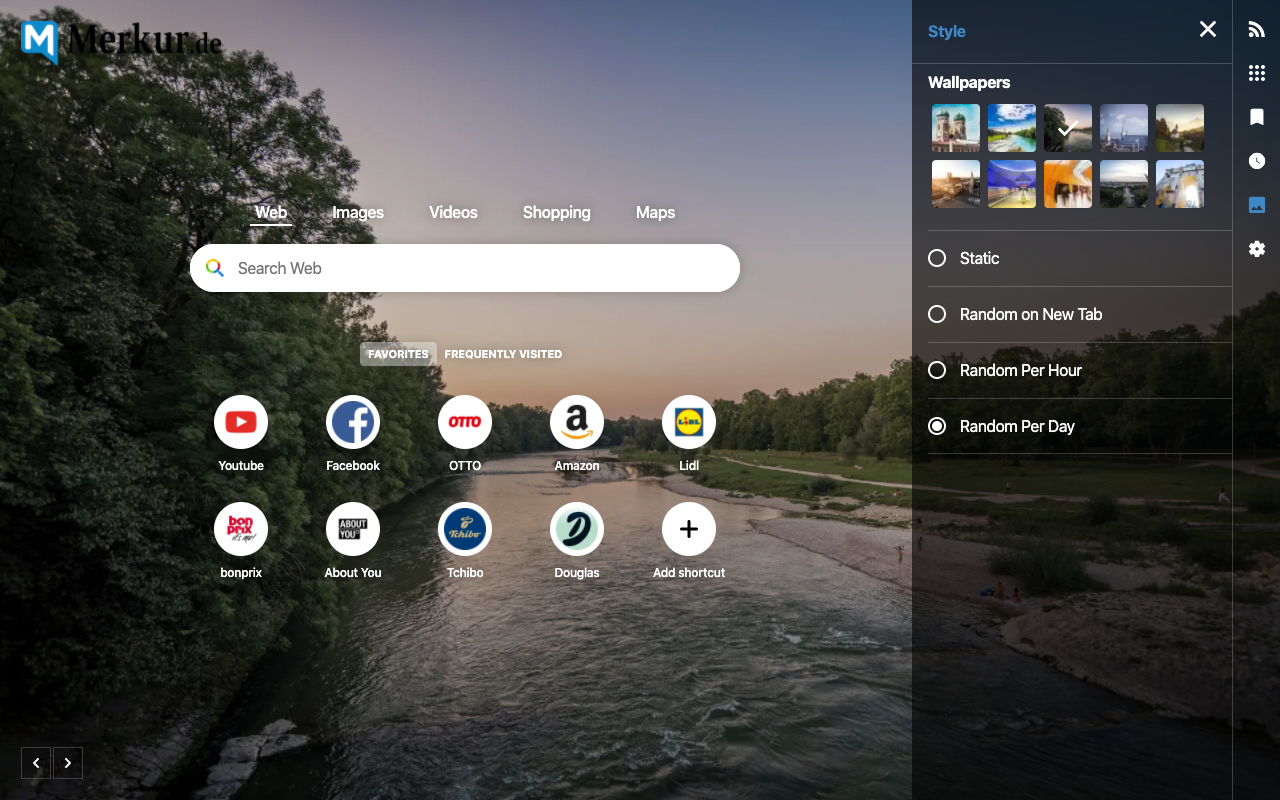Click the Wallpapers heading
This screenshot has height=800, width=1280.
click(x=969, y=82)
